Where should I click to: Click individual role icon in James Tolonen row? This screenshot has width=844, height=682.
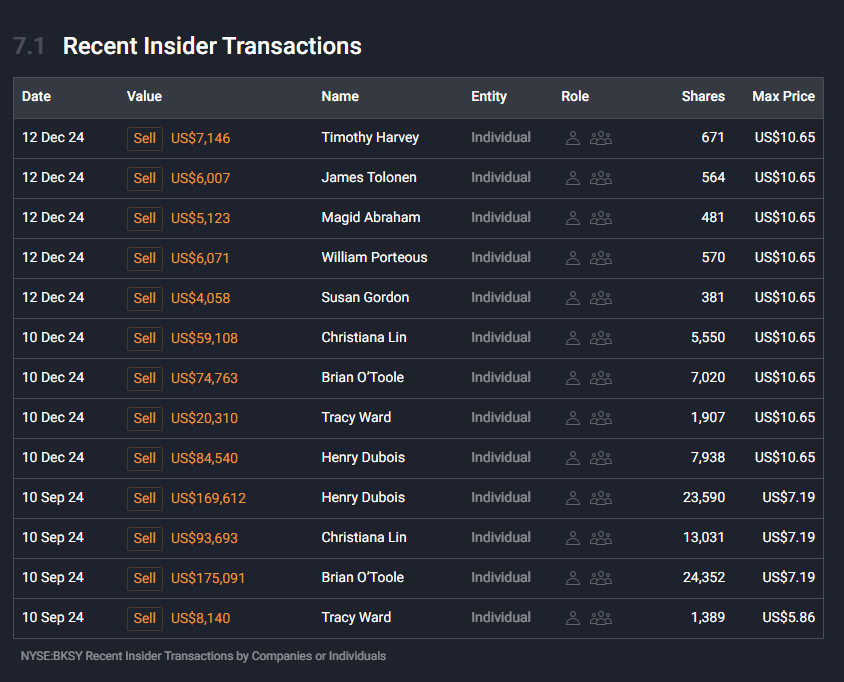[x=573, y=178]
